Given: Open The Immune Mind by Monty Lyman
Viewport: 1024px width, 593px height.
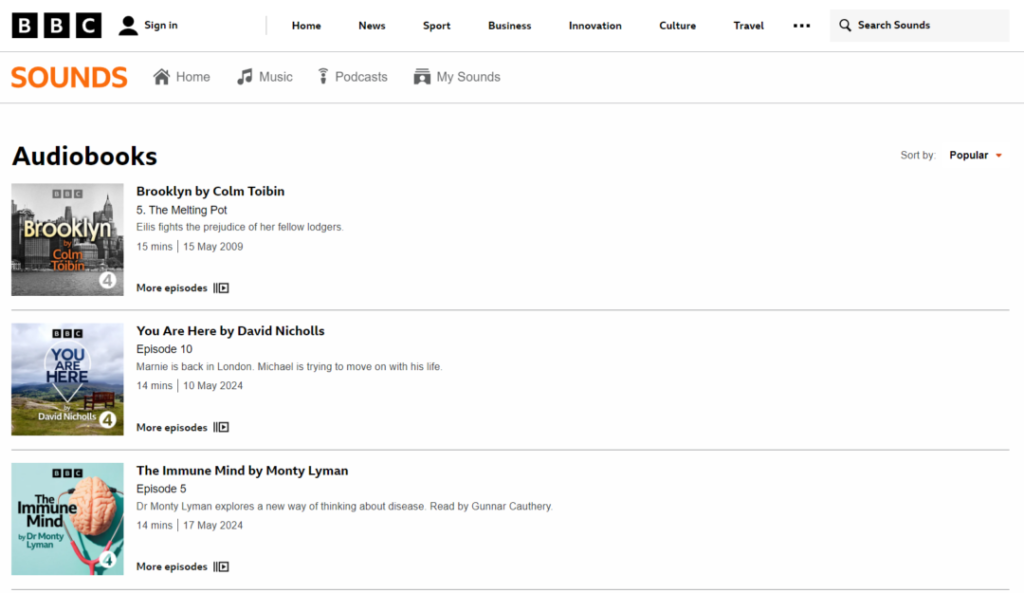Looking at the screenshot, I should pyautogui.click(x=242, y=471).
